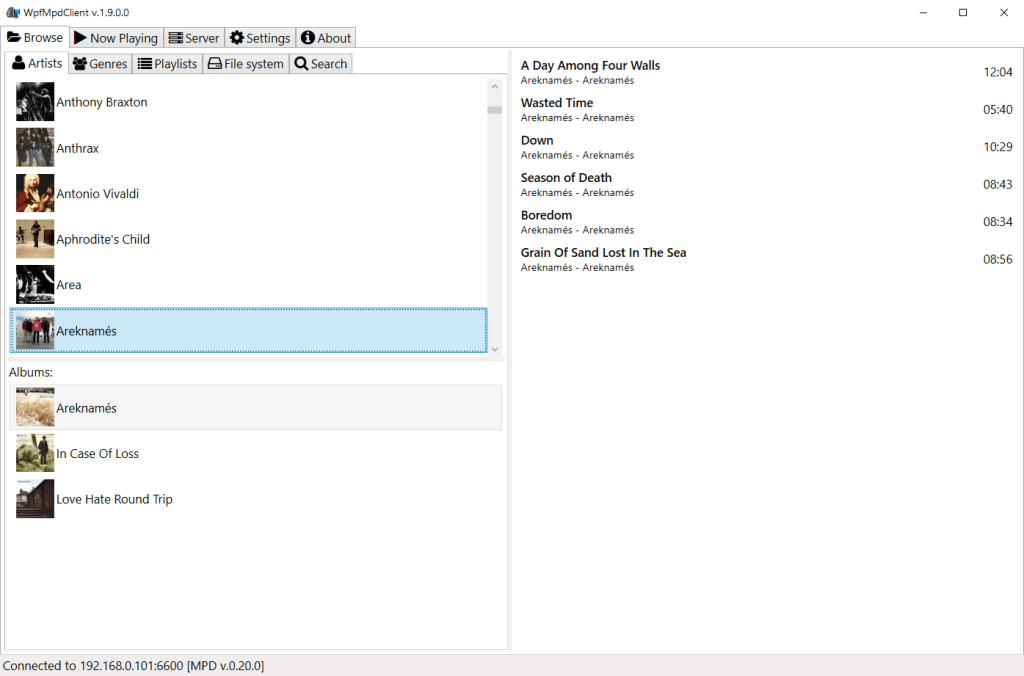Maximize the WpfMpdClient window
Image resolution: width=1024 pixels, height=676 pixels.
963,12
